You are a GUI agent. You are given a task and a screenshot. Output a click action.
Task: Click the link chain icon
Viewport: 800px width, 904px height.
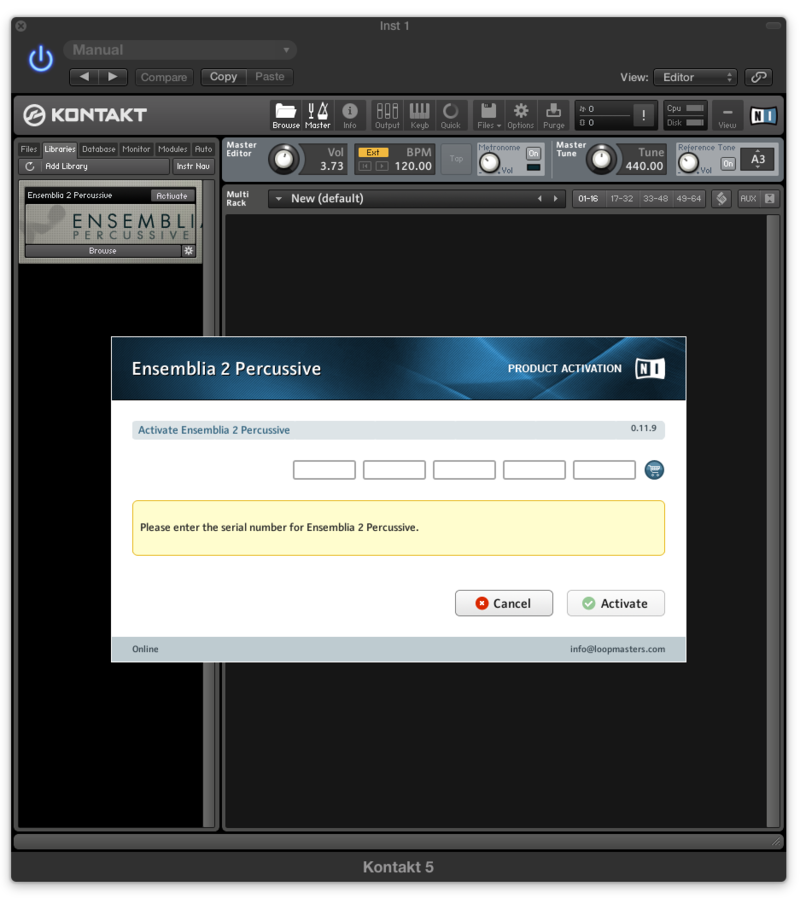759,77
